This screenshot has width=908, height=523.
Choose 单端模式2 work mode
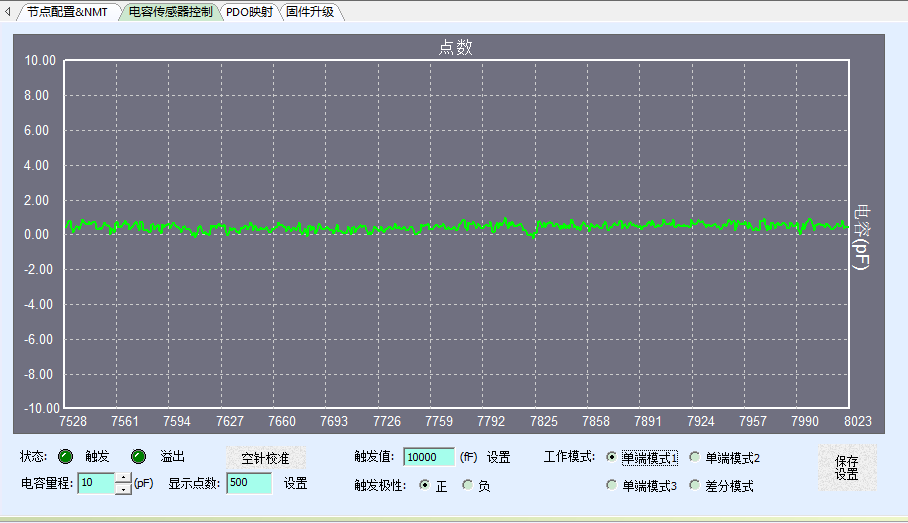pyautogui.click(x=695, y=458)
